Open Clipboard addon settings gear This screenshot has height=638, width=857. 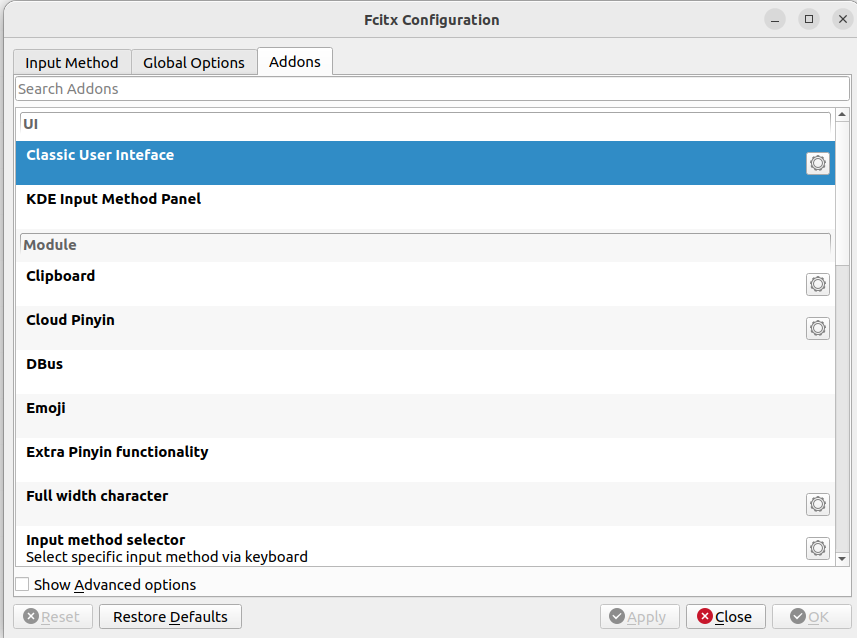[817, 284]
